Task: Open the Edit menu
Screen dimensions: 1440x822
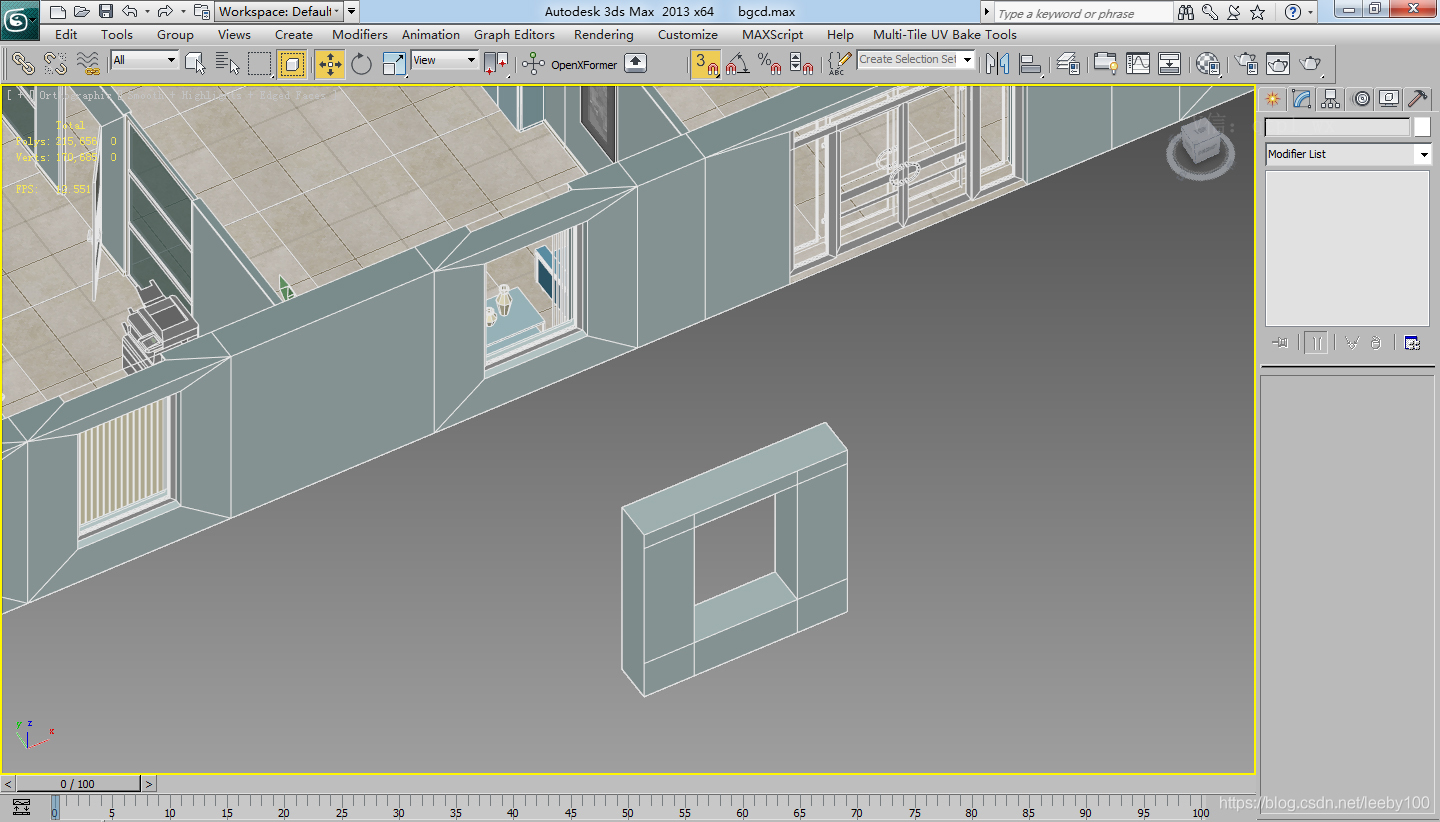Action: (66, 34)
